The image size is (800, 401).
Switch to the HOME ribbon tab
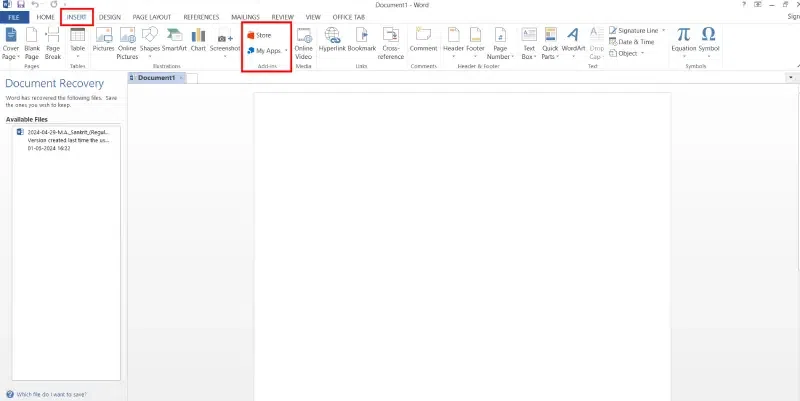point(45,17)
